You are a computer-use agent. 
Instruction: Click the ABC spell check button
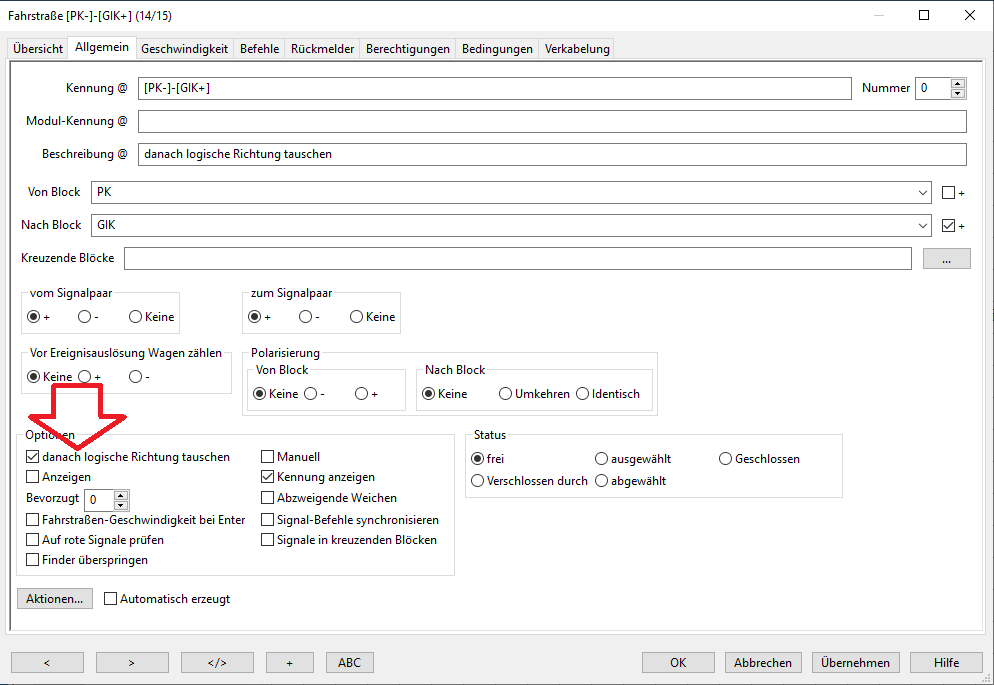[x=349, y=662]
